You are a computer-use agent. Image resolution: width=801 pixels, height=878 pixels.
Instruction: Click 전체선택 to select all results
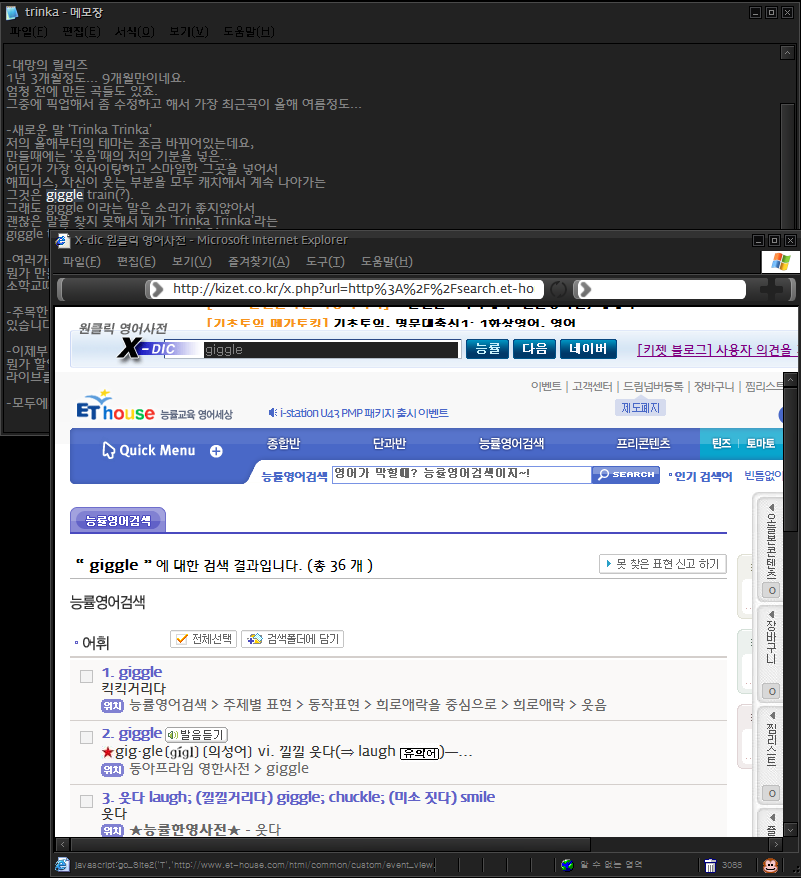click(203, 639)
